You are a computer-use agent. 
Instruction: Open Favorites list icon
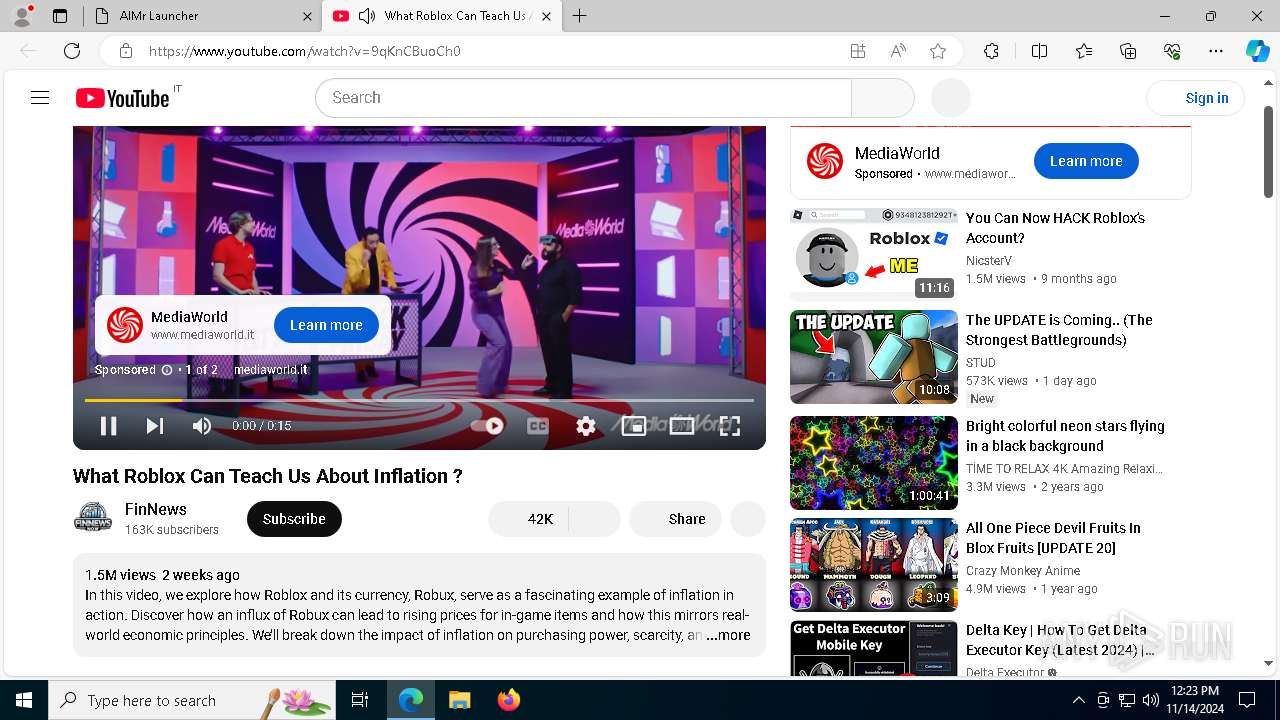click(1084, 51)
